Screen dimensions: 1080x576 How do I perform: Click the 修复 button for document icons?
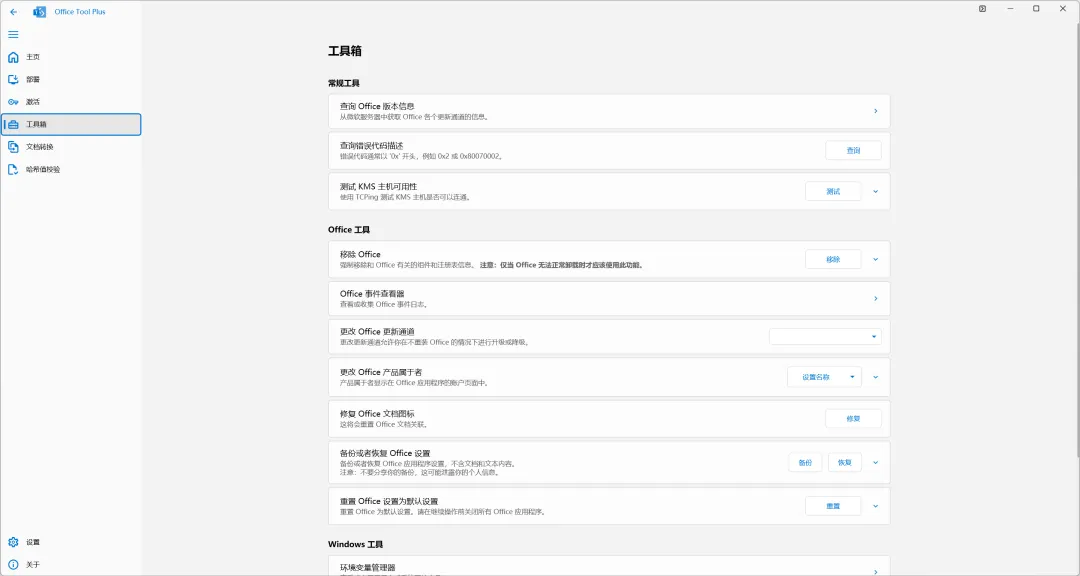pos(853,418)
